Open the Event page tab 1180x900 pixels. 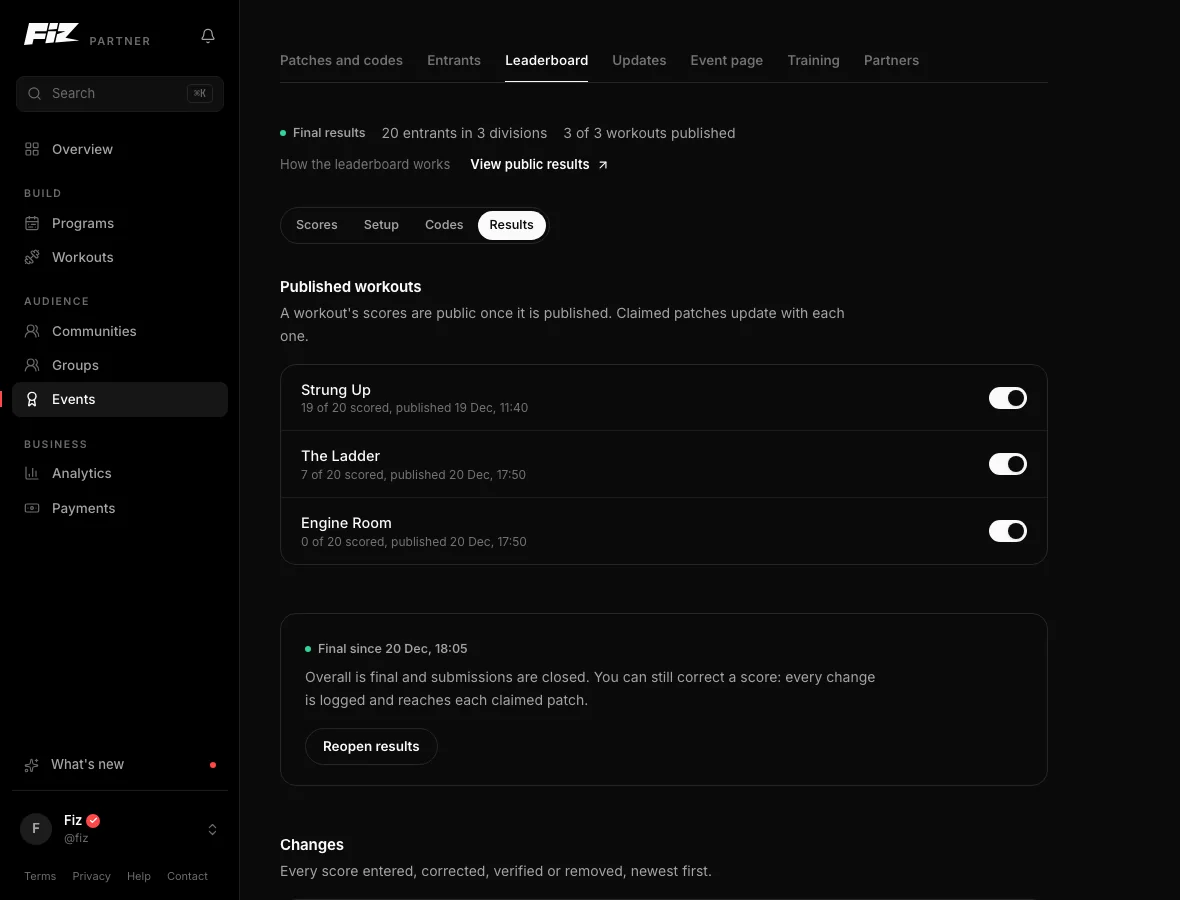726,60
